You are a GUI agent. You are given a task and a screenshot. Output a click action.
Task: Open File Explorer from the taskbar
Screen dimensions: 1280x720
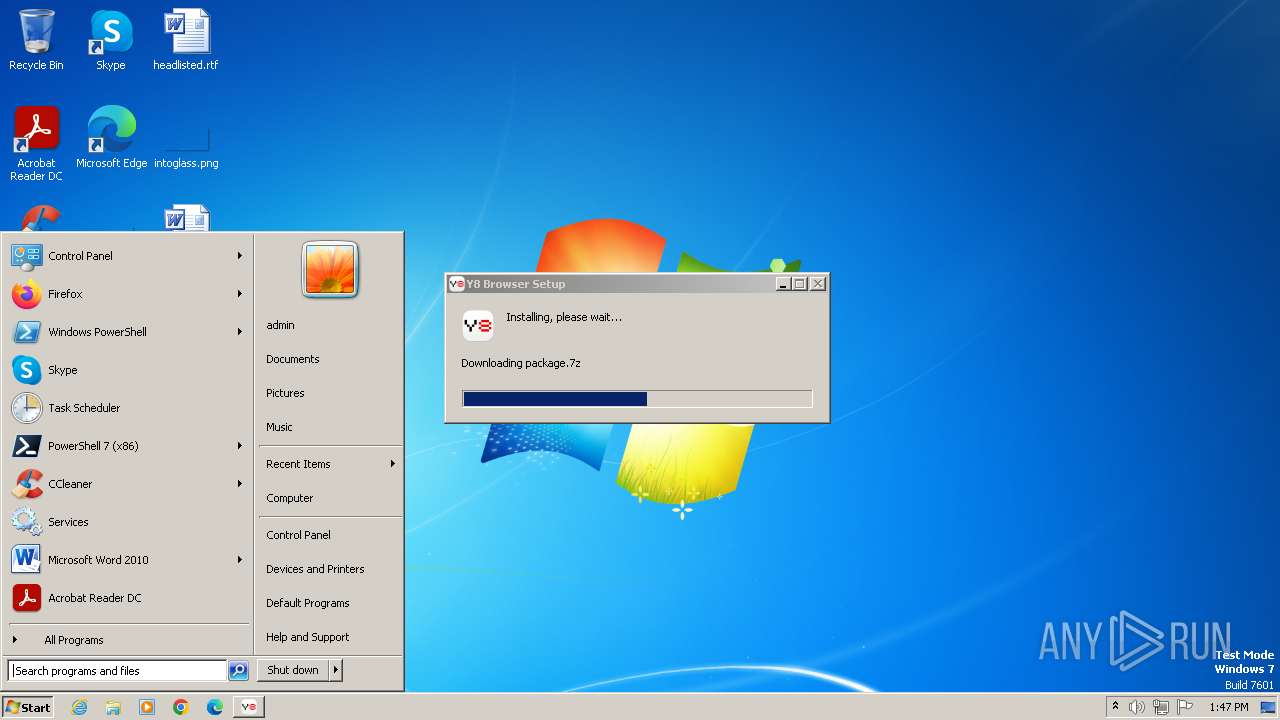tap(113, 707)
